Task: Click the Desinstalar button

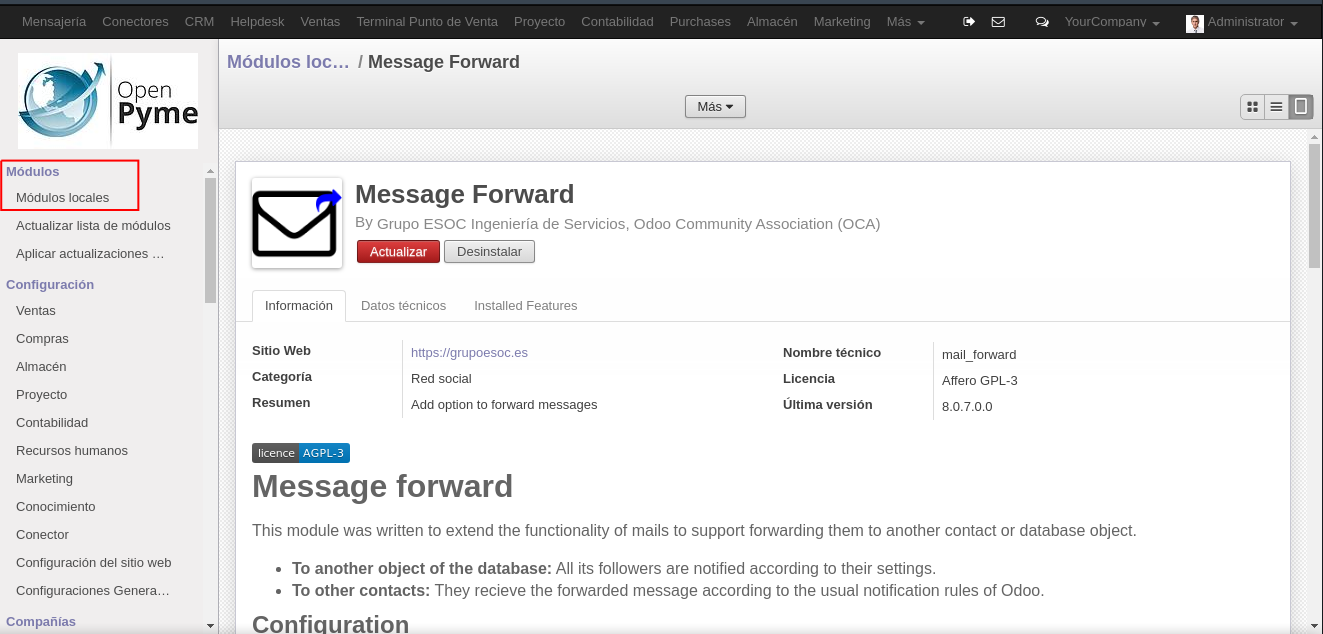Action: (489, 252)
